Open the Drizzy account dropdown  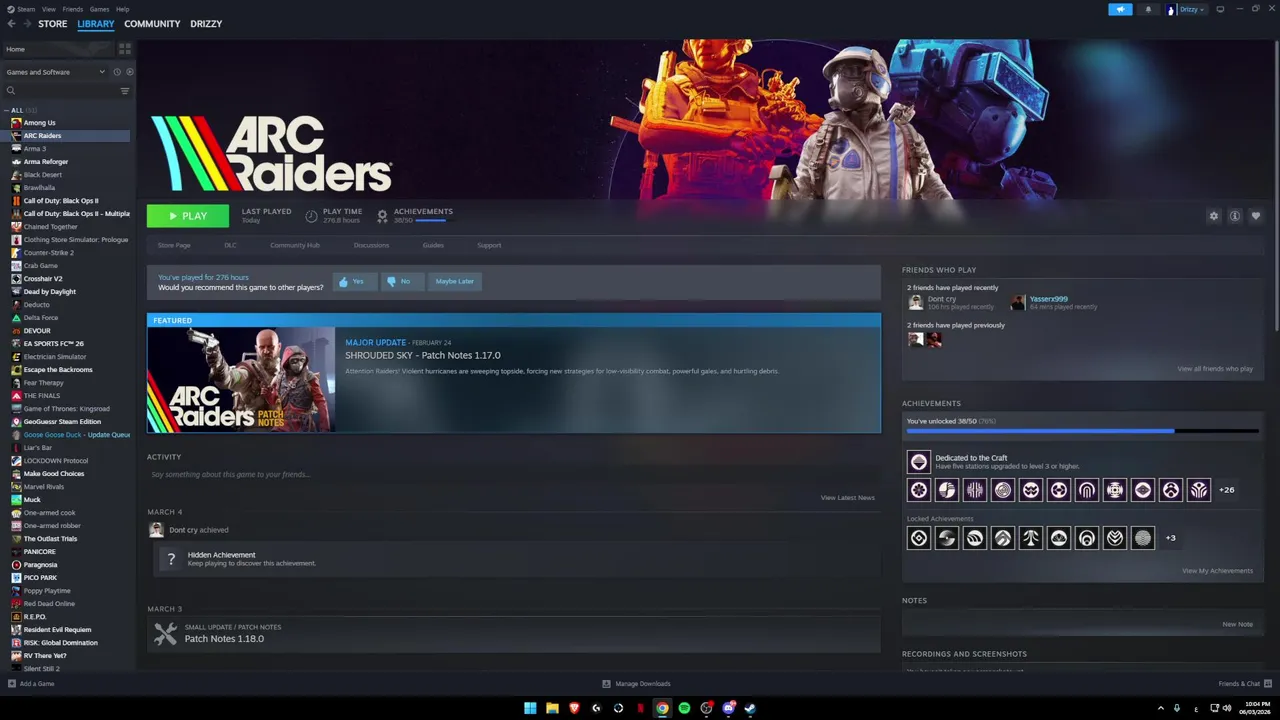coord(1187,9)
